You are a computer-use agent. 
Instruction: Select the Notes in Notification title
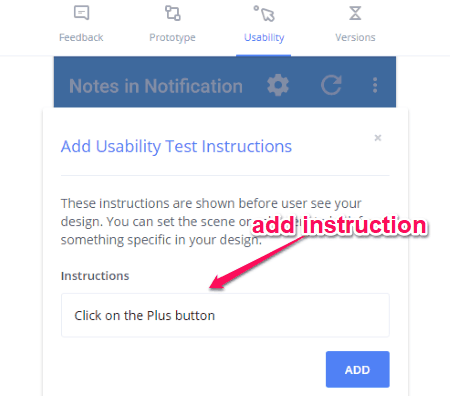pyautogui.click(x=156, y=86)
